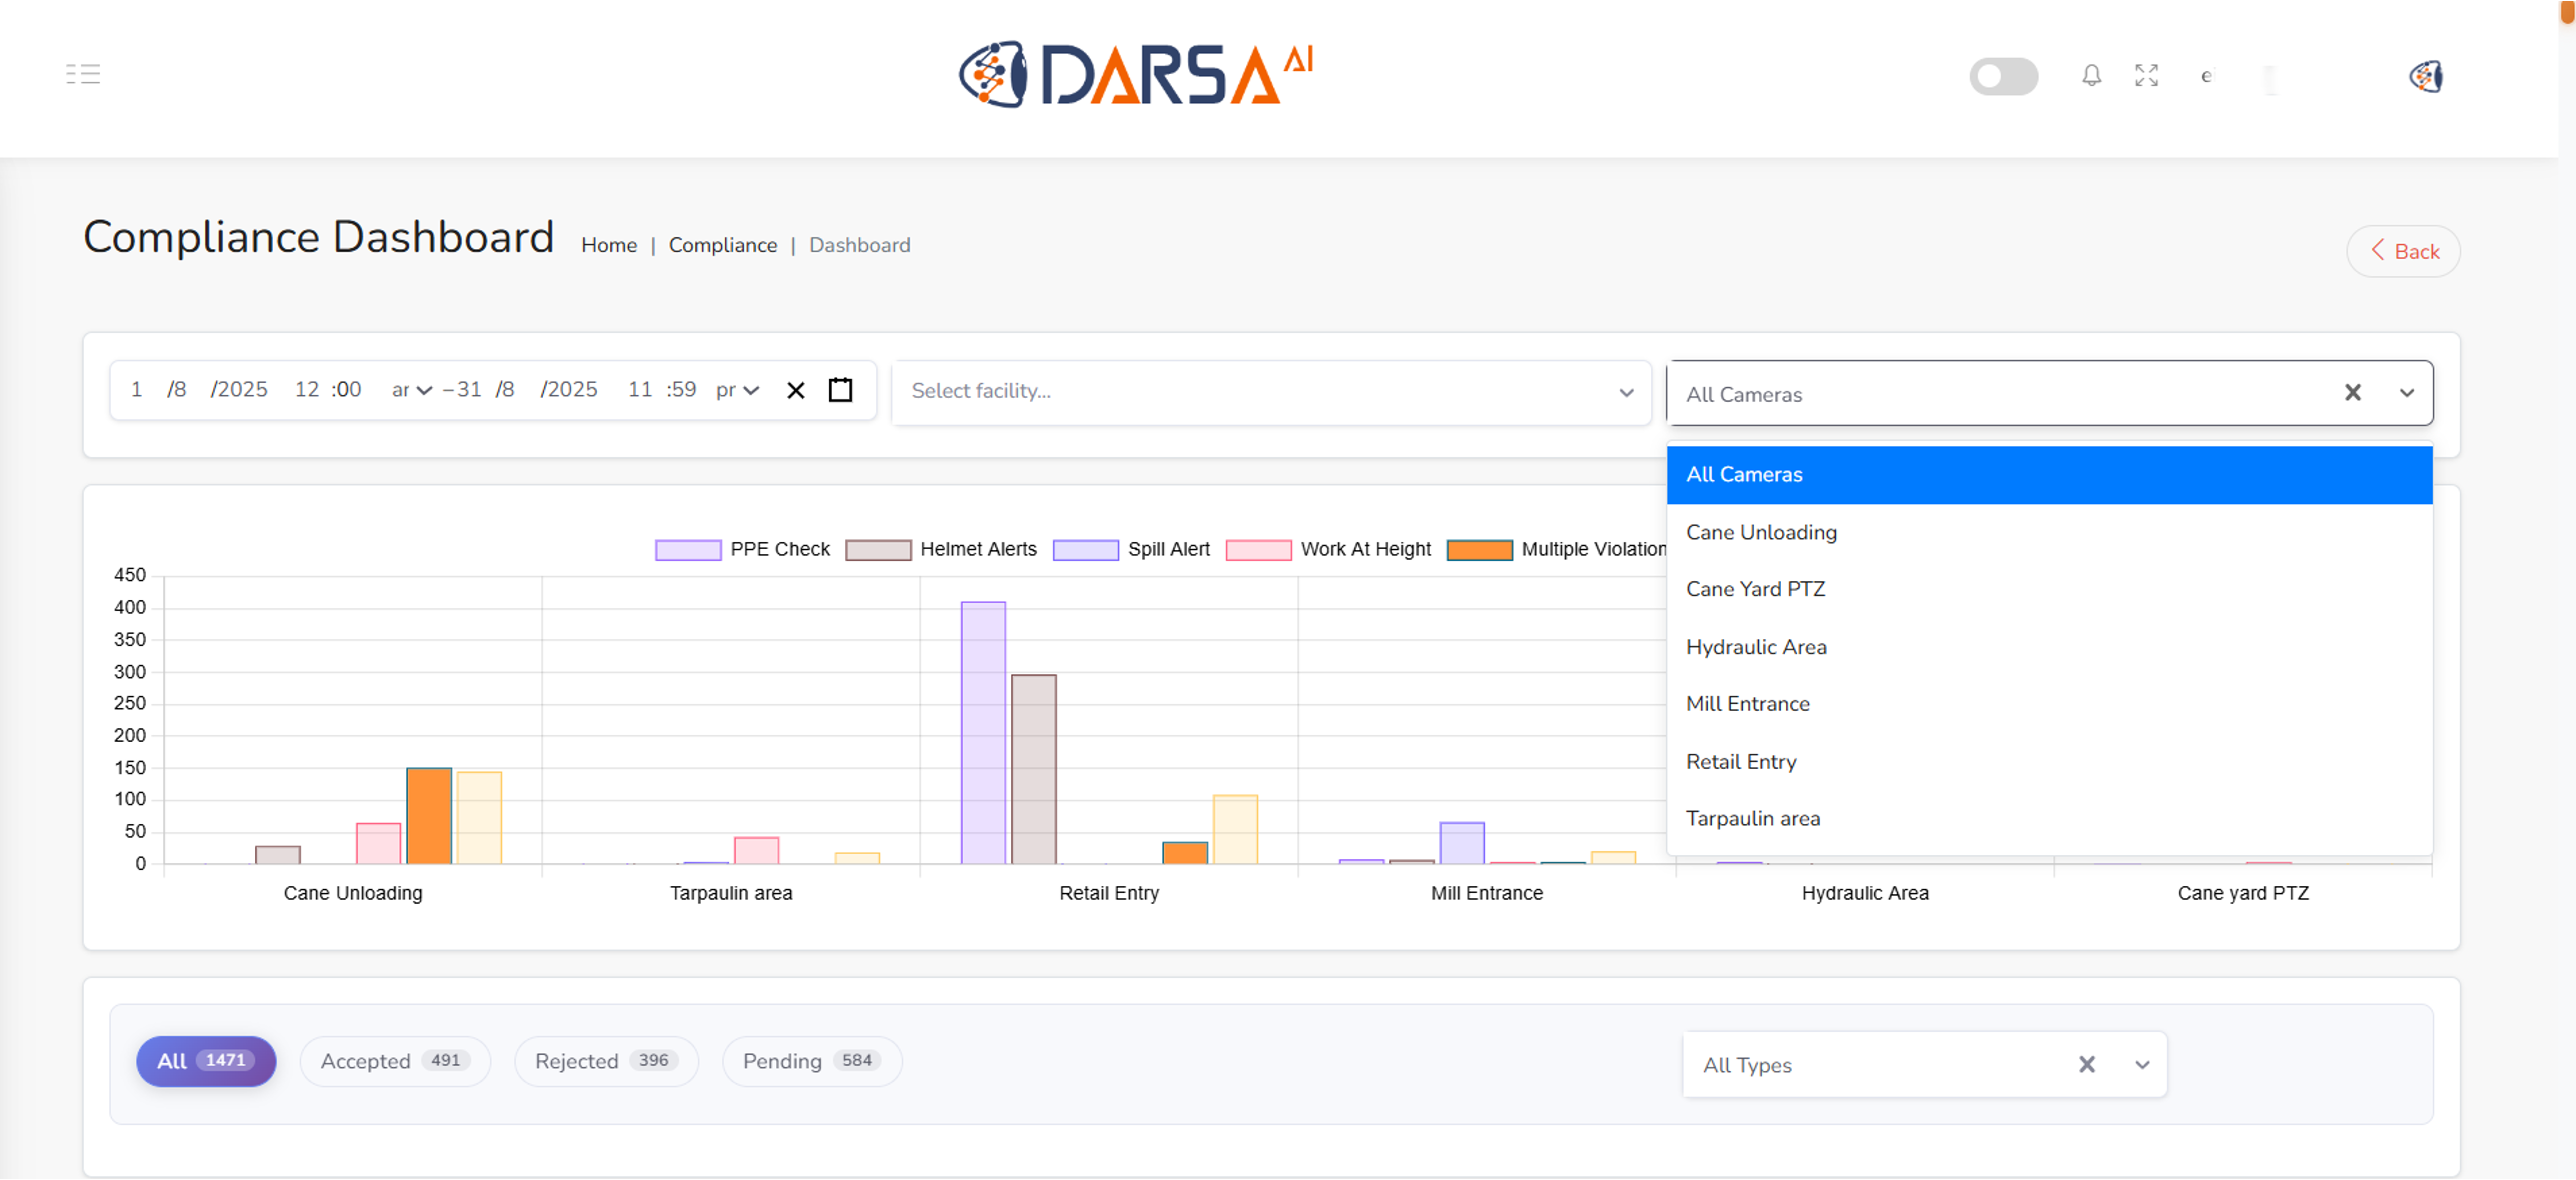This screenshot has width=2576, height=1180.
Task: Go to Home breadcrumb link
Action: coord(608,245)
